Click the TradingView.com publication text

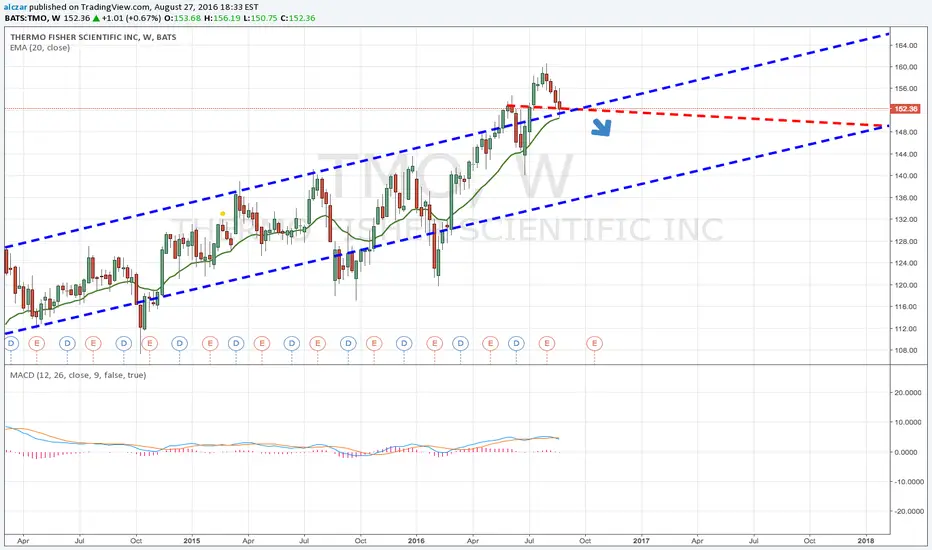point(116,7)
